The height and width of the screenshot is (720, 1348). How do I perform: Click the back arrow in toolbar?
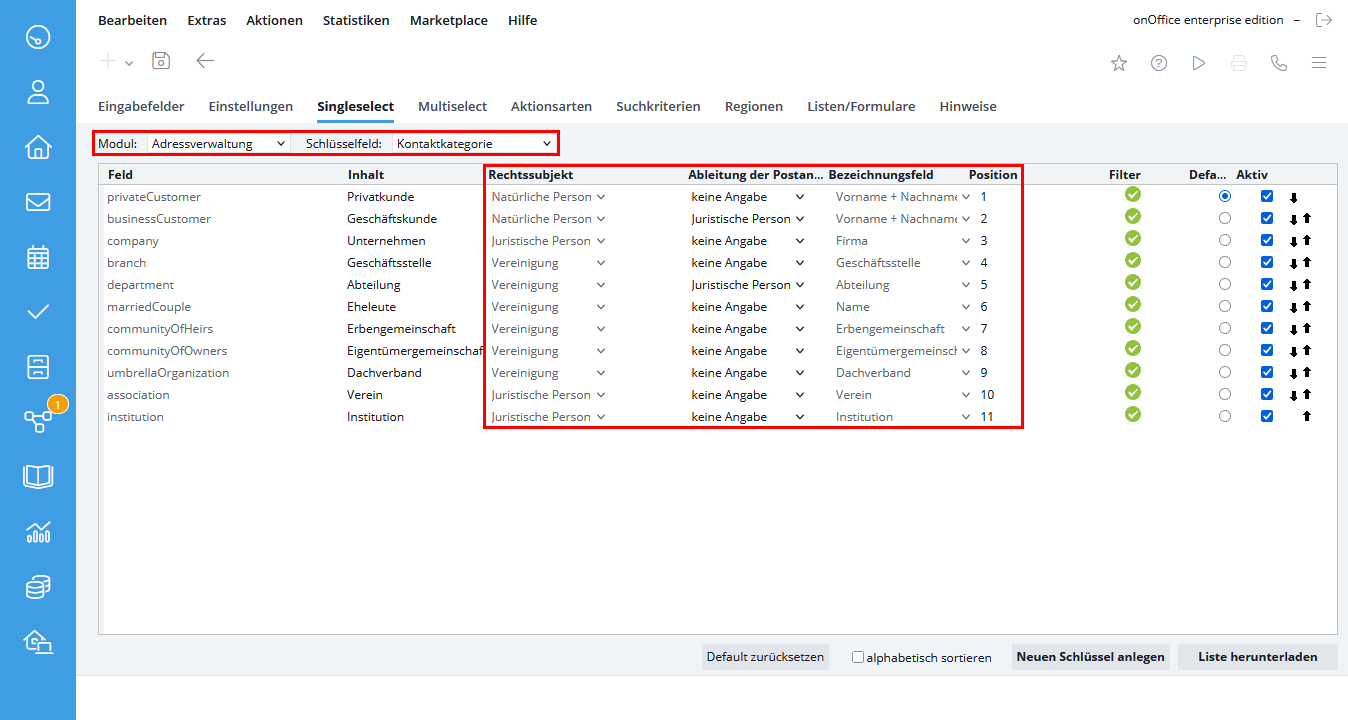pos(205,61)
